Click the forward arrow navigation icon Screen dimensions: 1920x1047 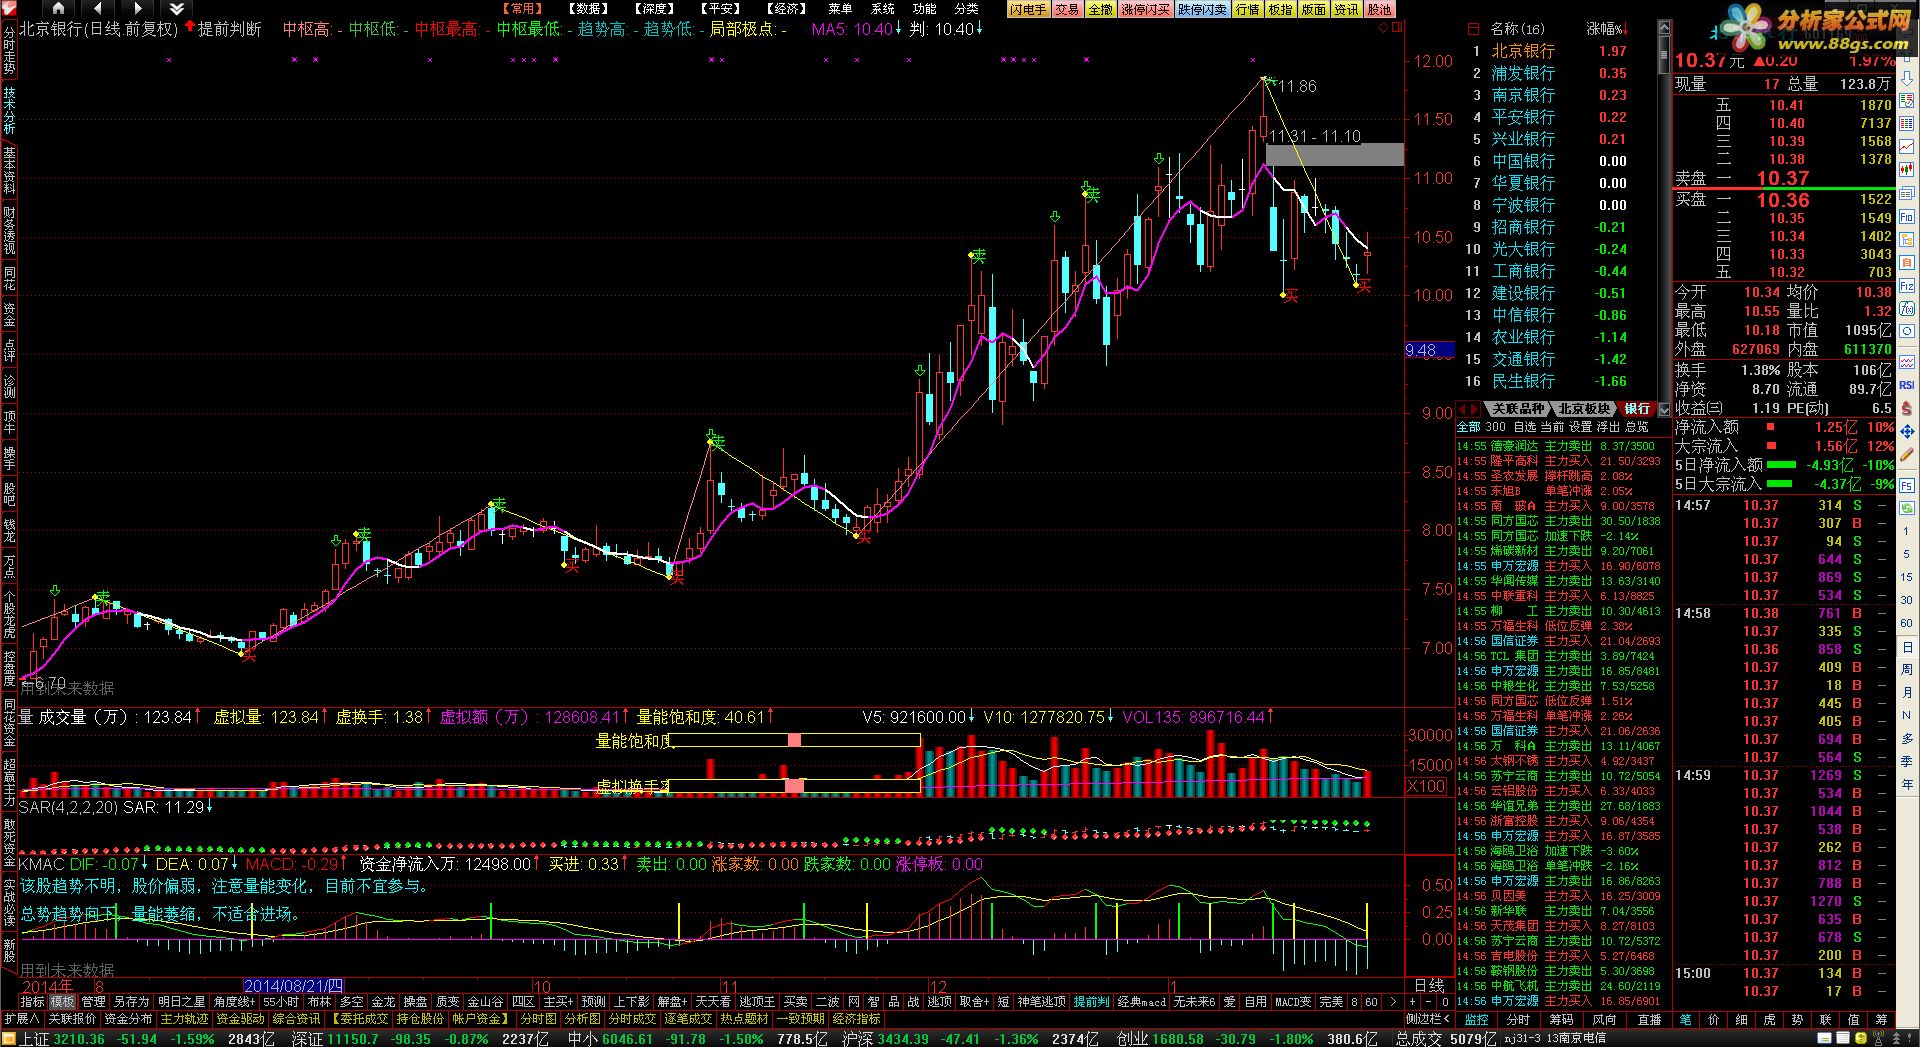[x=138, y=8]
